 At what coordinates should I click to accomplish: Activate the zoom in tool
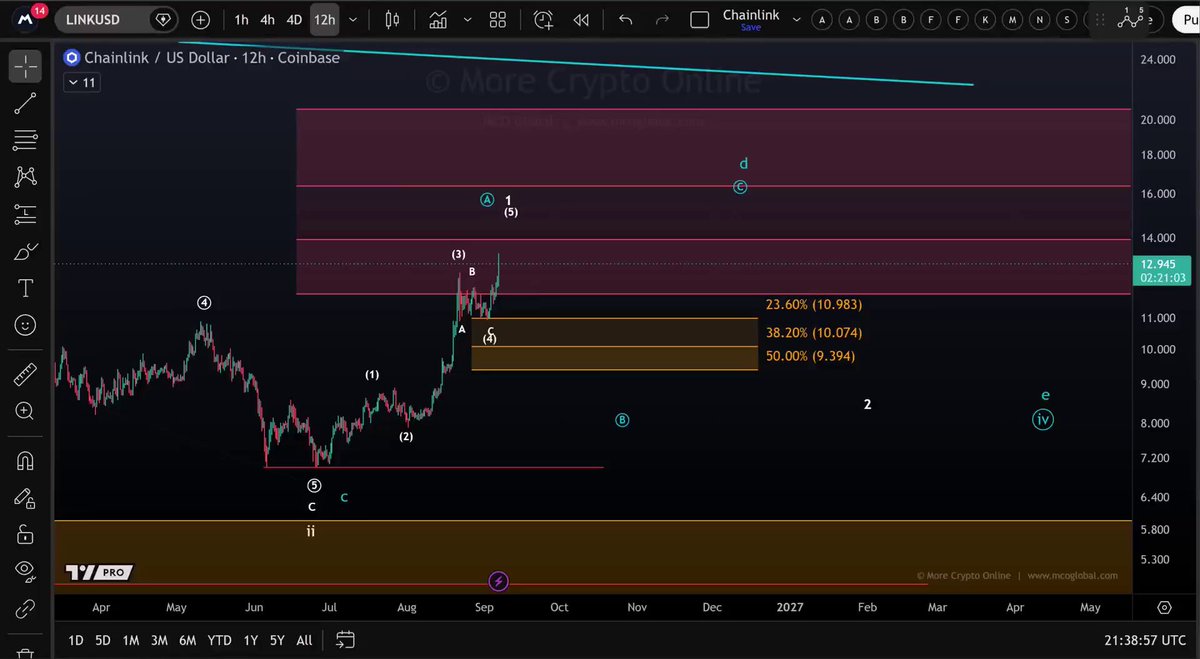tap(26, 411)
